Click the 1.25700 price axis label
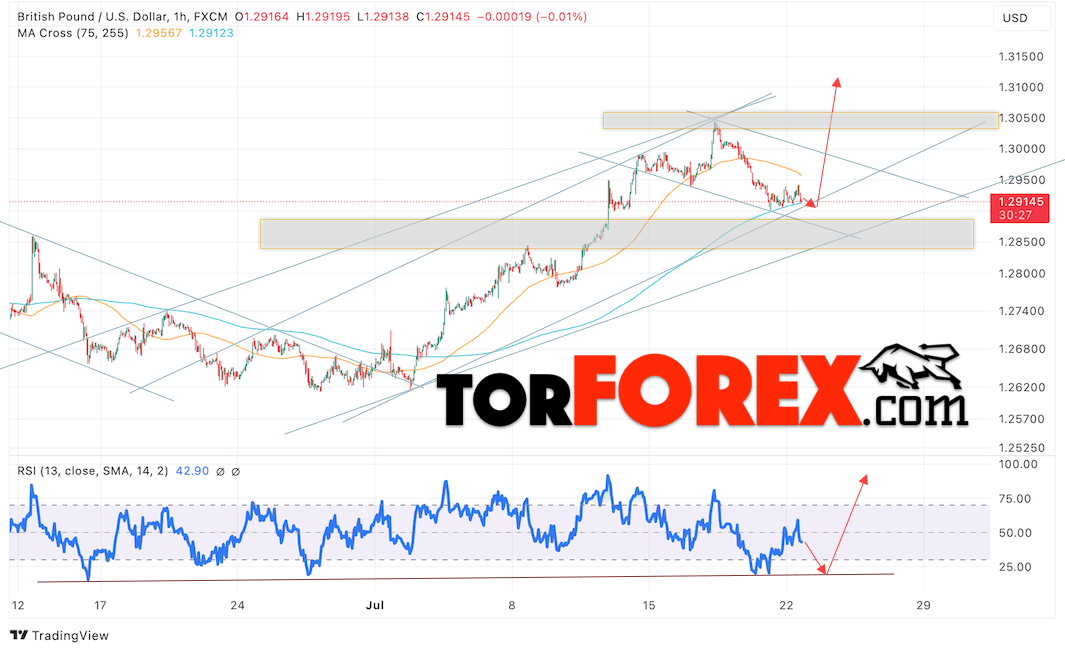This screenshot has width=1065, height=652. point(1021,418)
